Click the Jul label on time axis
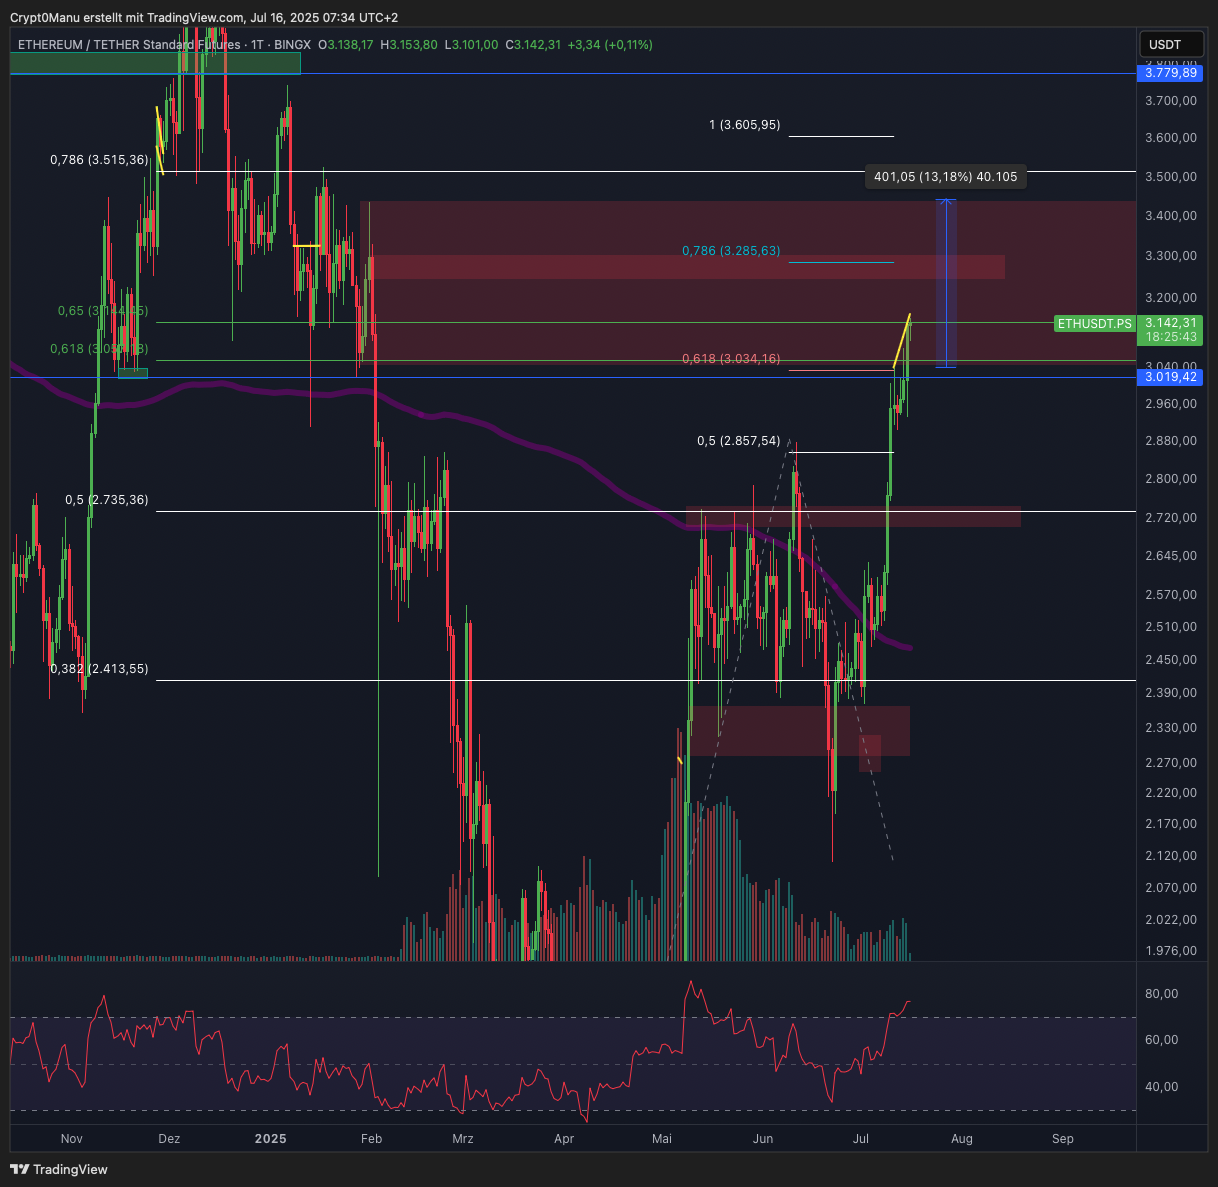Image resolution: width=1218 pixels, height=1187 pixels. click(x=861, y=1138)
